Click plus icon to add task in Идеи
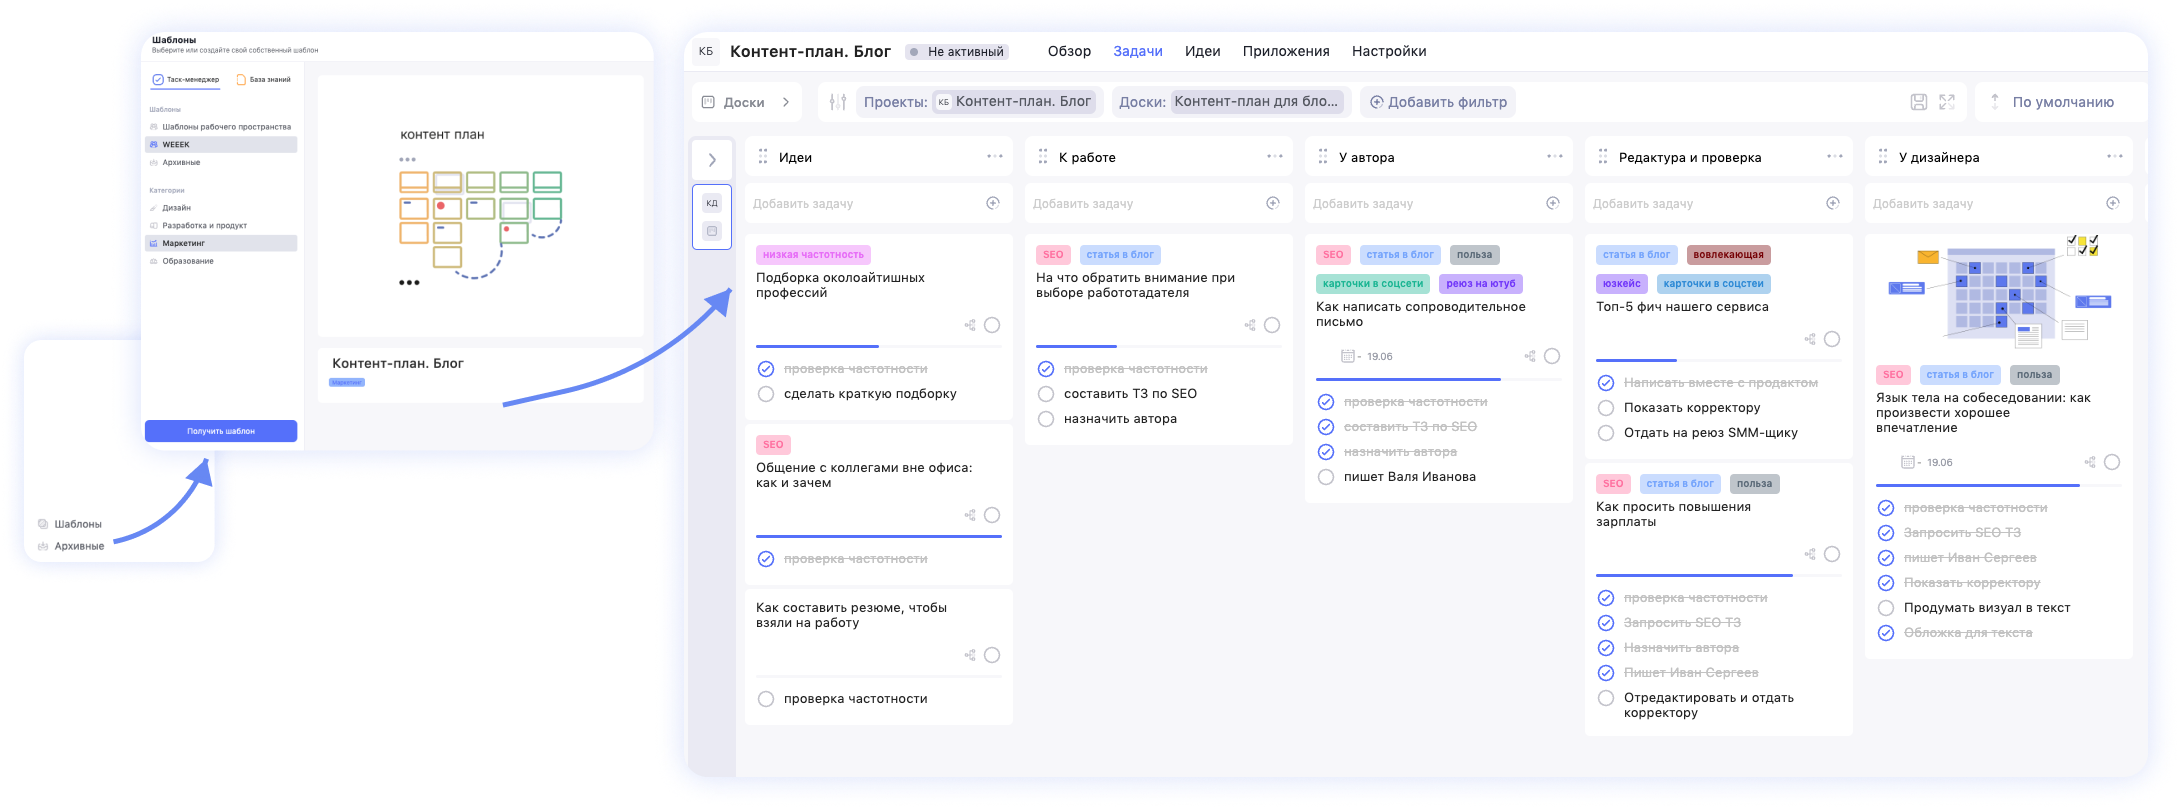The width and height of the screenshot is (2180, 809). pos(993,203)
